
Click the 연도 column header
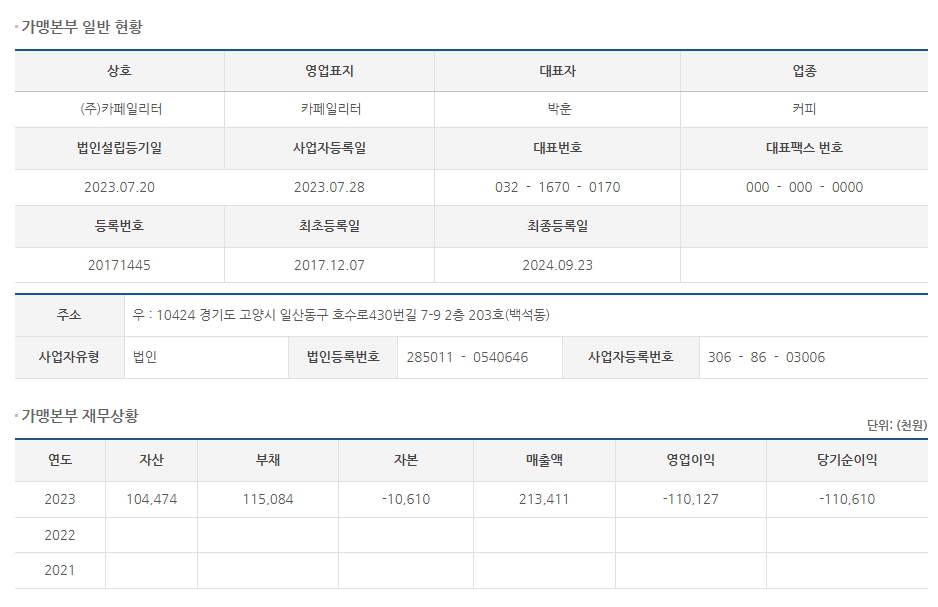[x=60, y=460]
